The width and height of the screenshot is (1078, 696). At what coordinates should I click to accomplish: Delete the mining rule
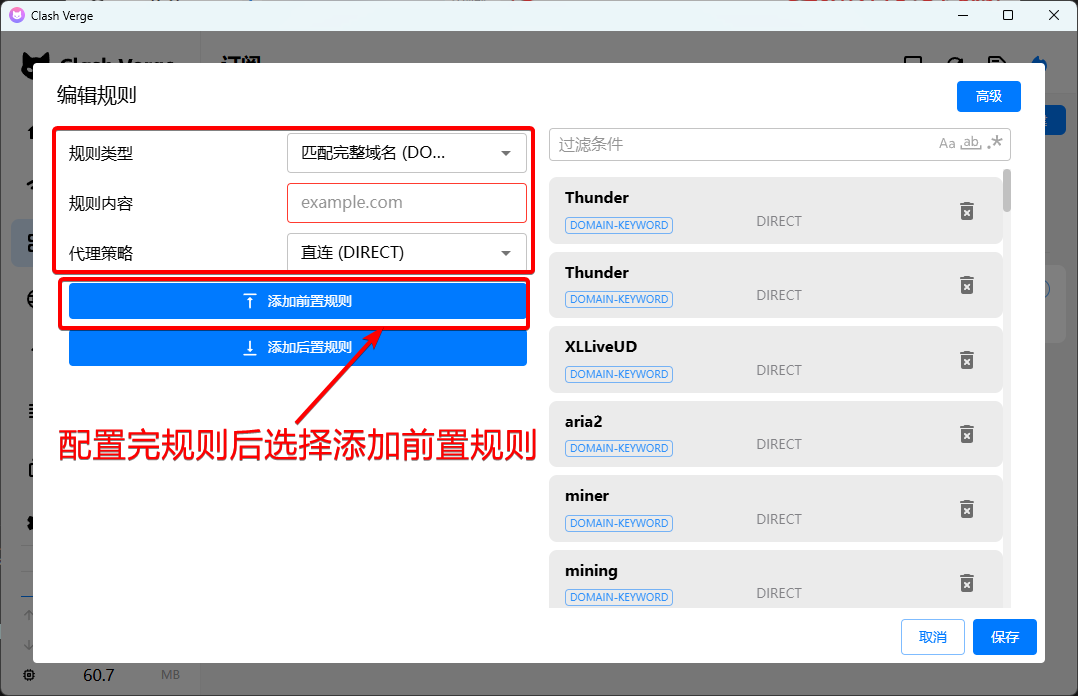click(966, 583)
